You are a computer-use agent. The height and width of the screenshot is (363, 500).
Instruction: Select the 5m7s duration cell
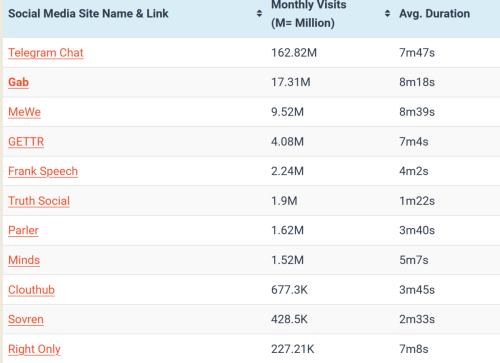[x=414, y=260]
